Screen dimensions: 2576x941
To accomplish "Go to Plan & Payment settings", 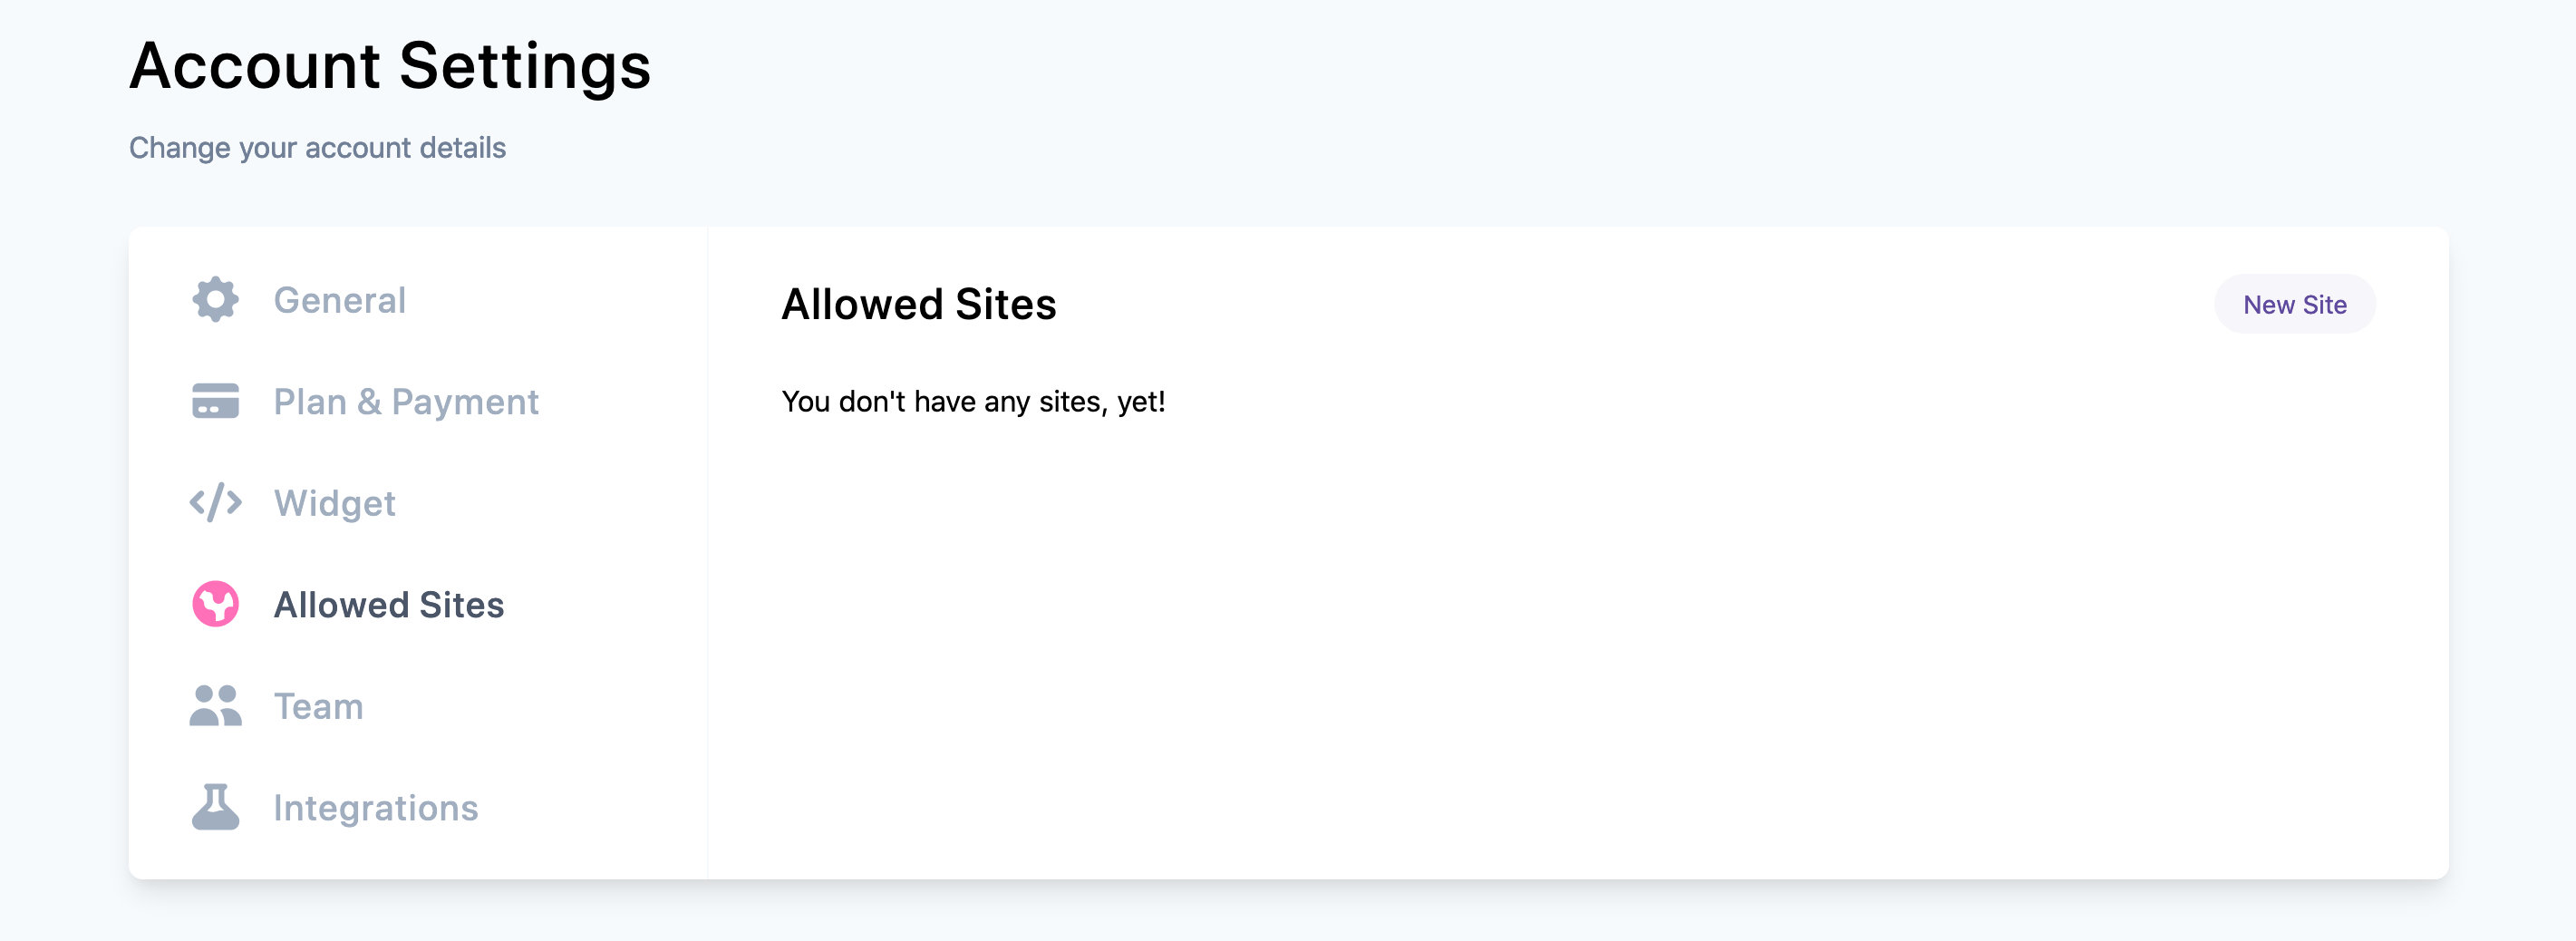I will [x=405, y=401].
